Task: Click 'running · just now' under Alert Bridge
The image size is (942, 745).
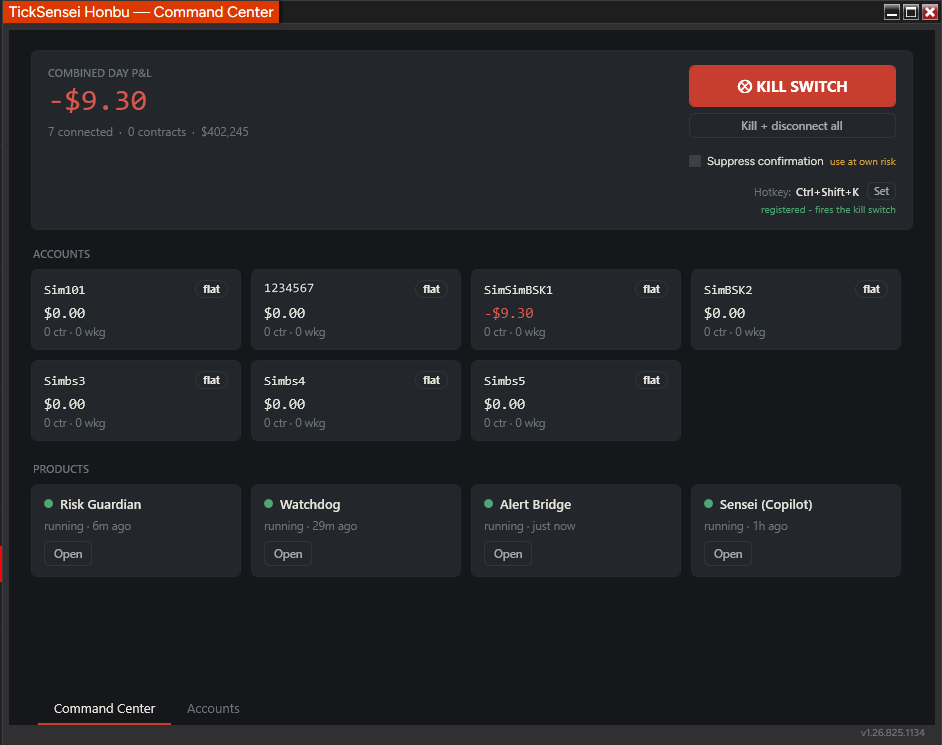Action: point(529,526)
